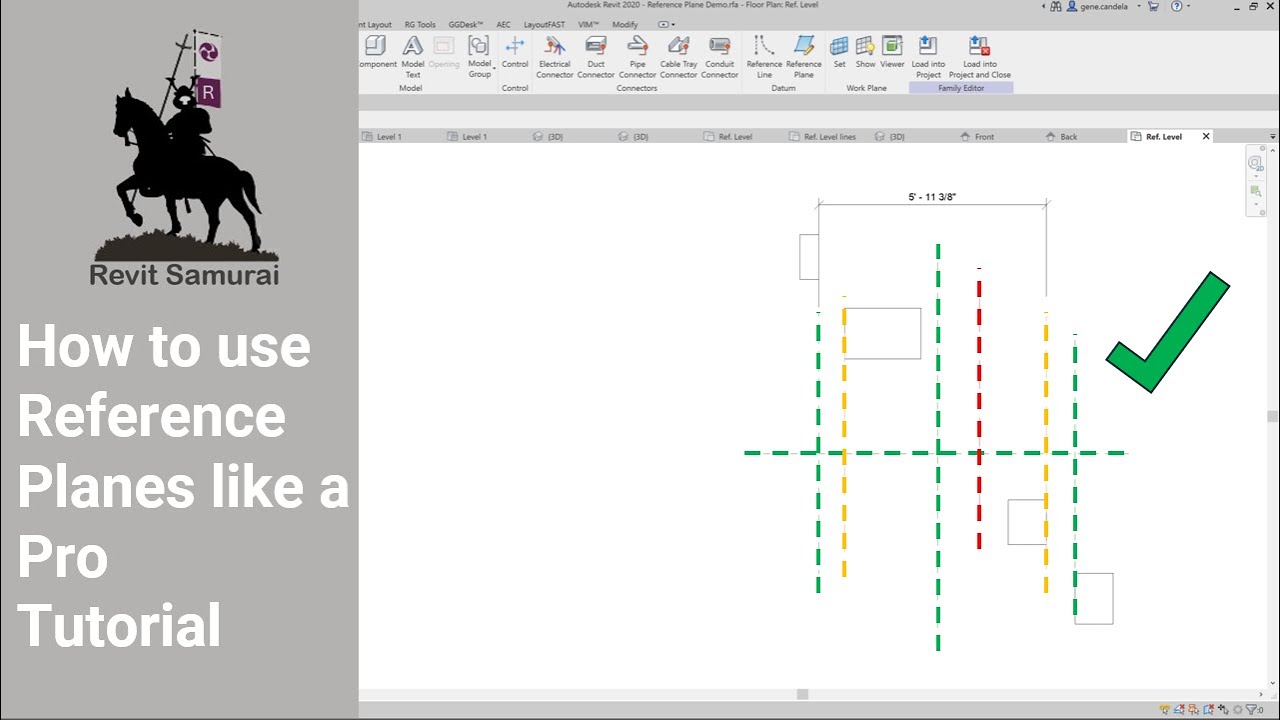
Task: Expand the navigation bar options arrow
Action: (1256, 204)
